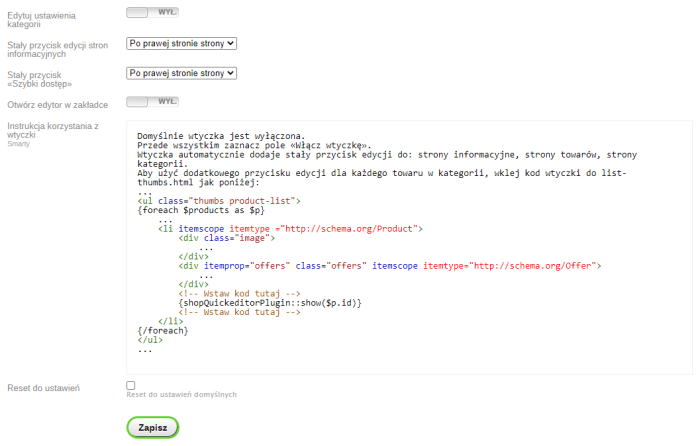Check the Reset do ustawień checkbox
This screenshot has height=446, width=700.
pos(131,385)
